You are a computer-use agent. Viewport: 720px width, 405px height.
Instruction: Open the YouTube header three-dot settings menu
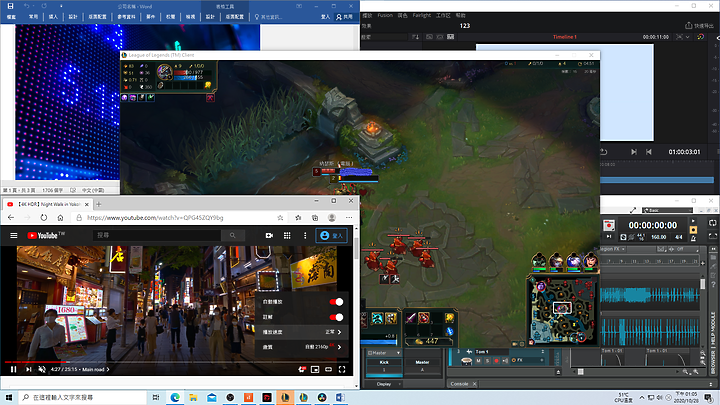click(305, 236)
